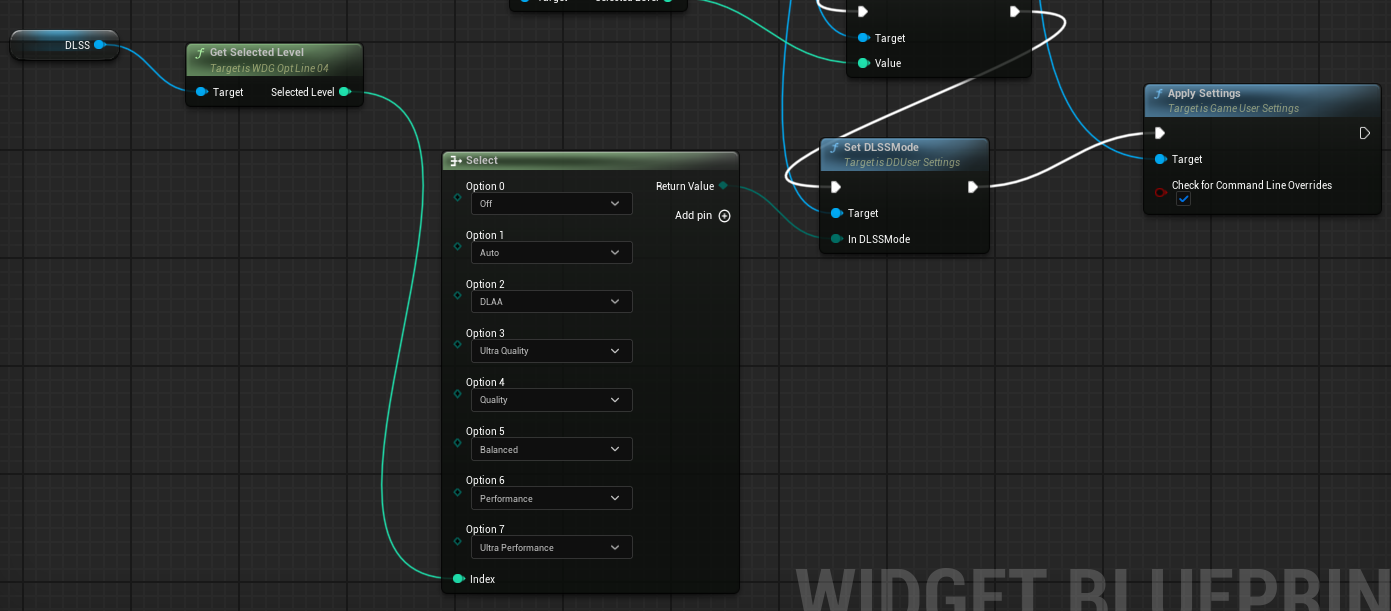Toggle Check for Command Line Overrides checkbox

[1184, 199]
